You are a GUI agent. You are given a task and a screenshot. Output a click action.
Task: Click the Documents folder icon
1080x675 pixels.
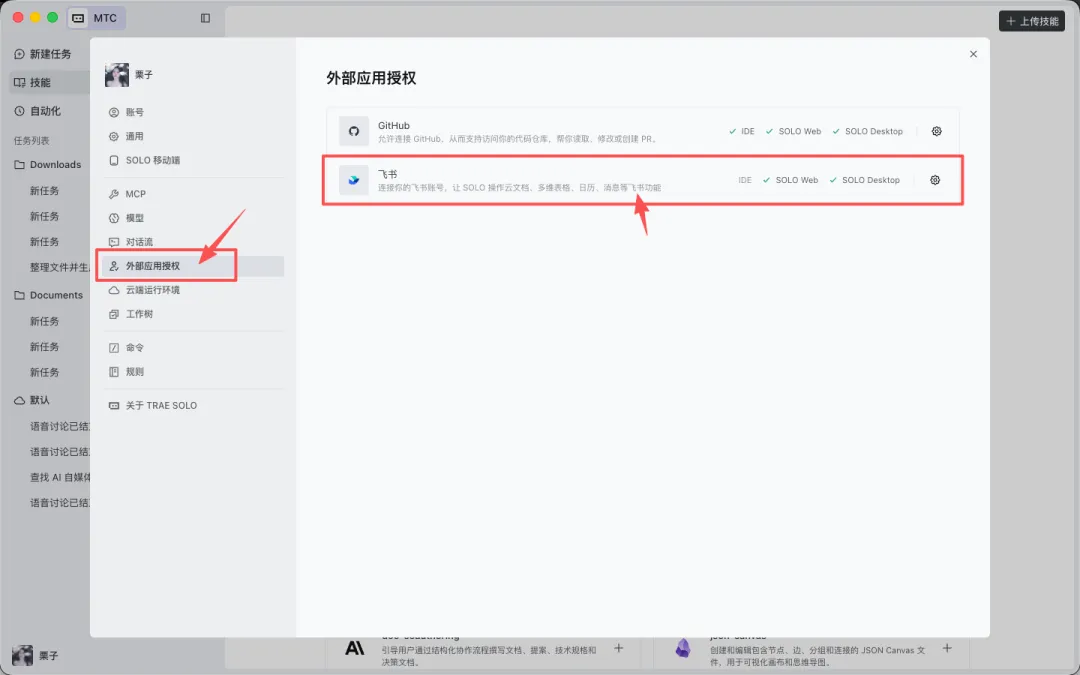19,295
